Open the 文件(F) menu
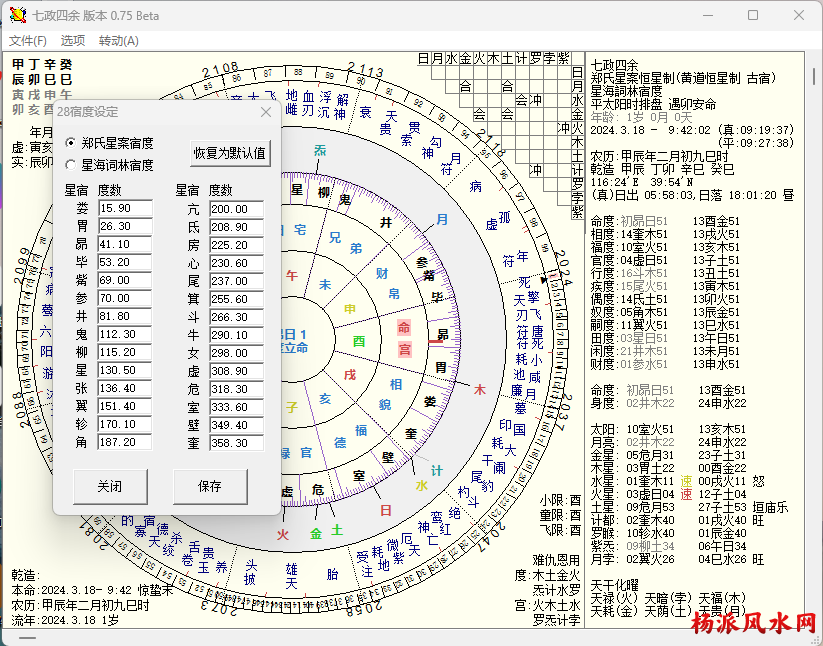 point(28,41)
